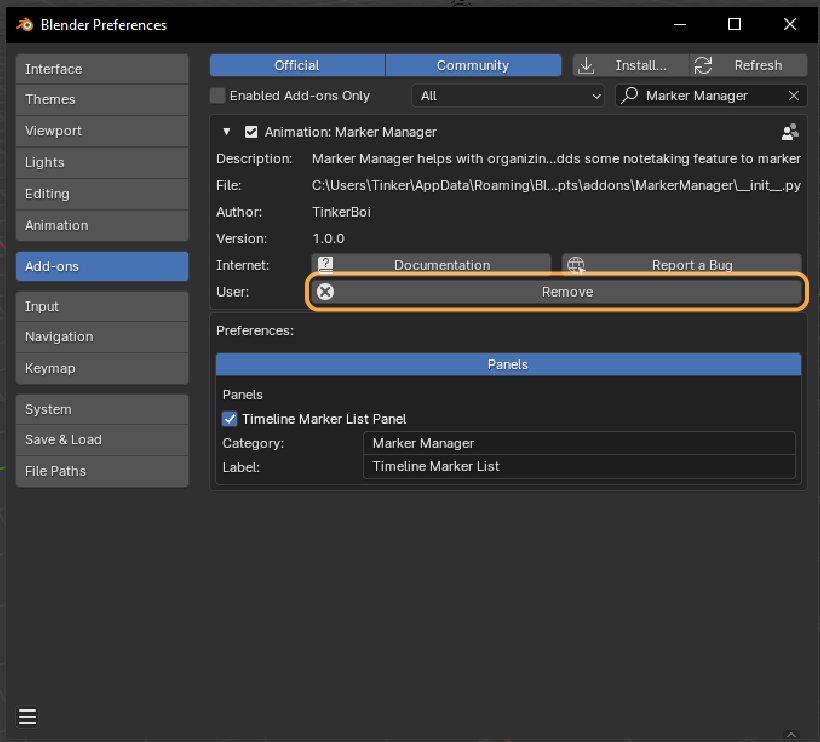Click the Install download button
The height and width of the screenshot is (742, 820).
pyautogui.click(x=630, y=65)
